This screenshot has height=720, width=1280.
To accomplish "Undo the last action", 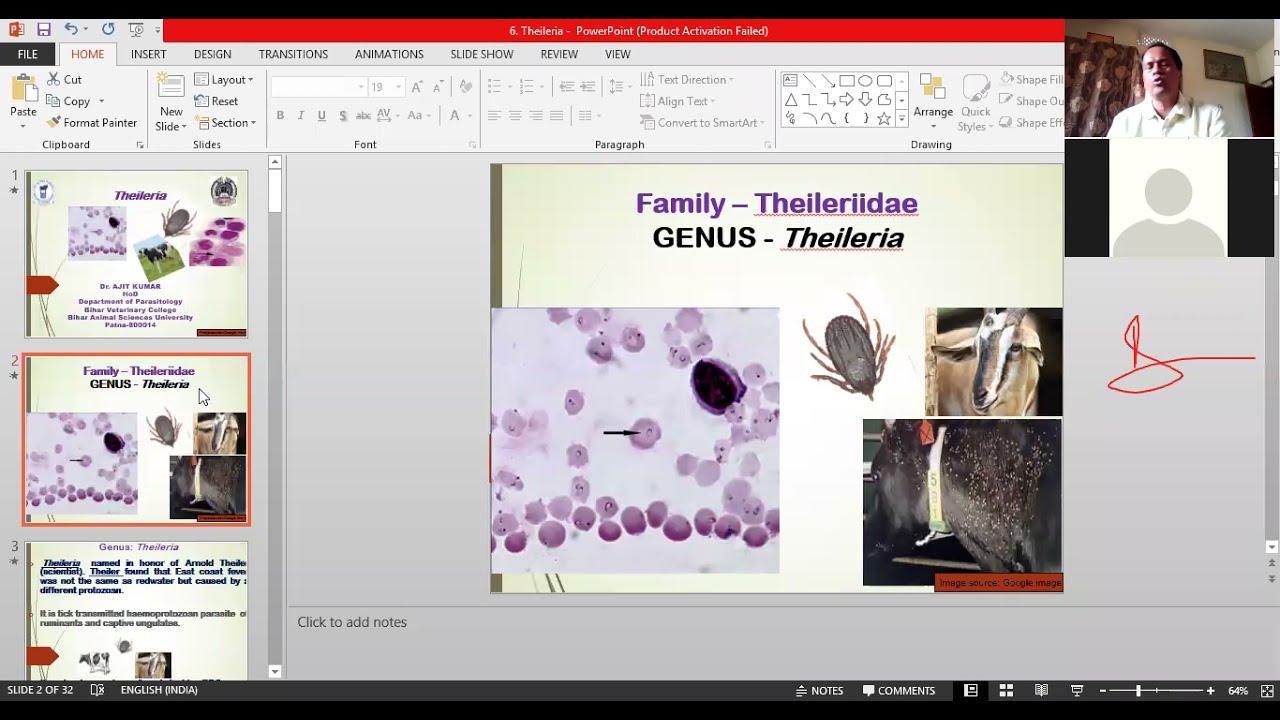I will click(71, 30).
